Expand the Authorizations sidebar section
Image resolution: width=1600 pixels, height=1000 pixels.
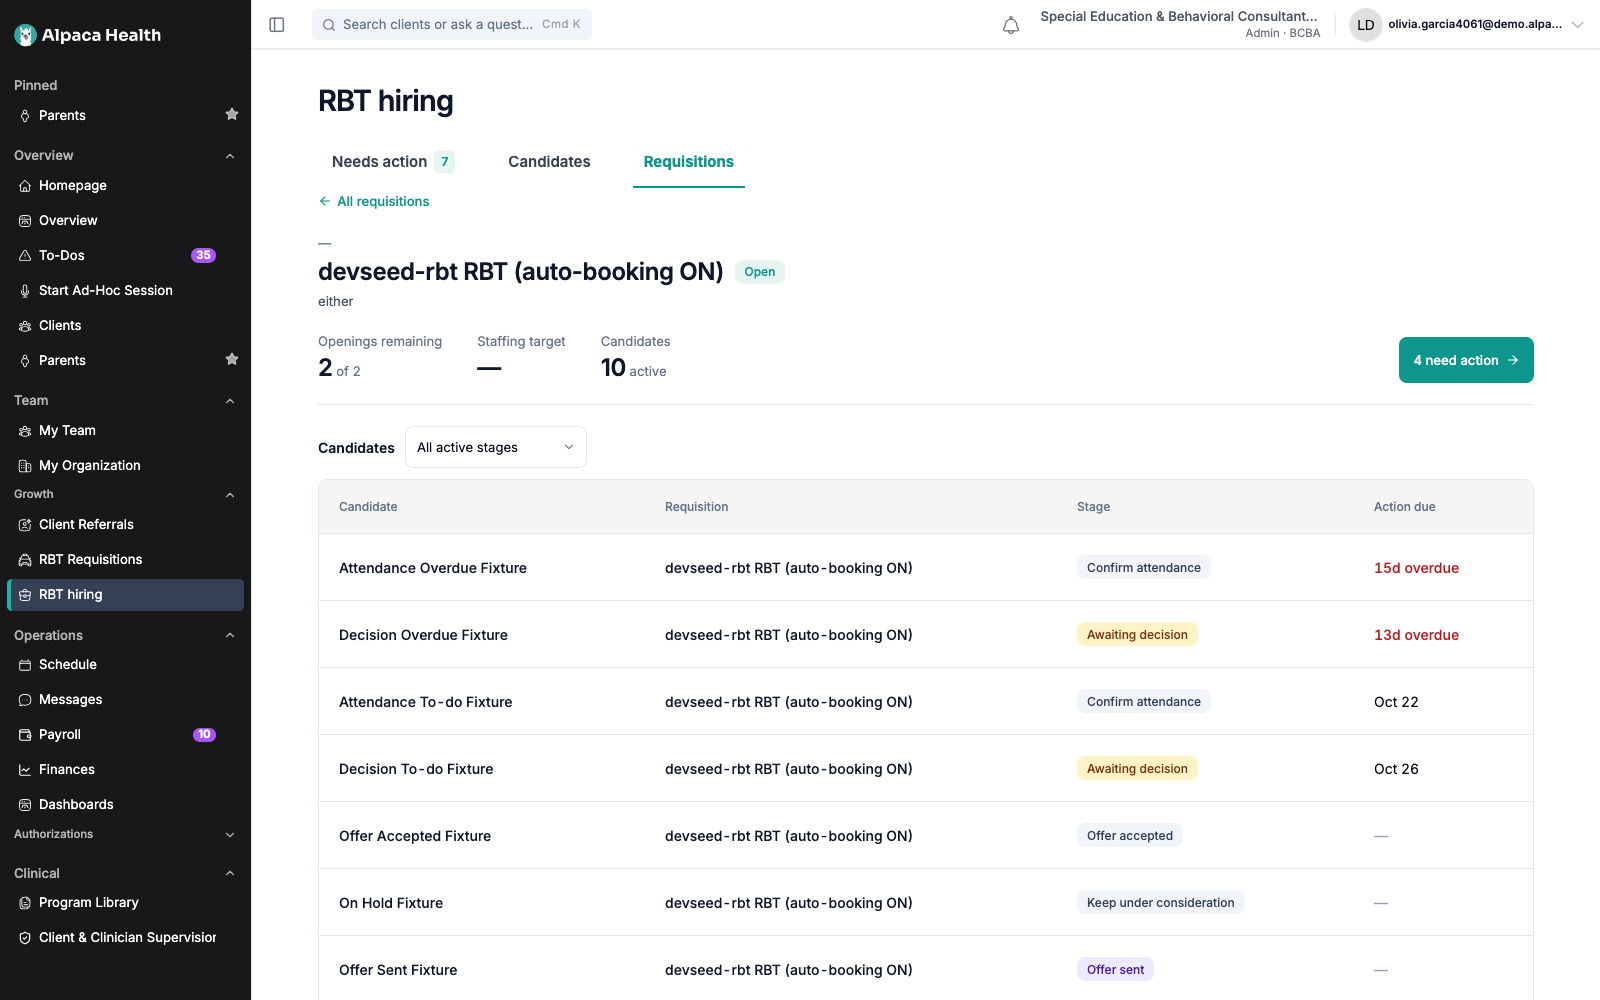pos(230,835)
